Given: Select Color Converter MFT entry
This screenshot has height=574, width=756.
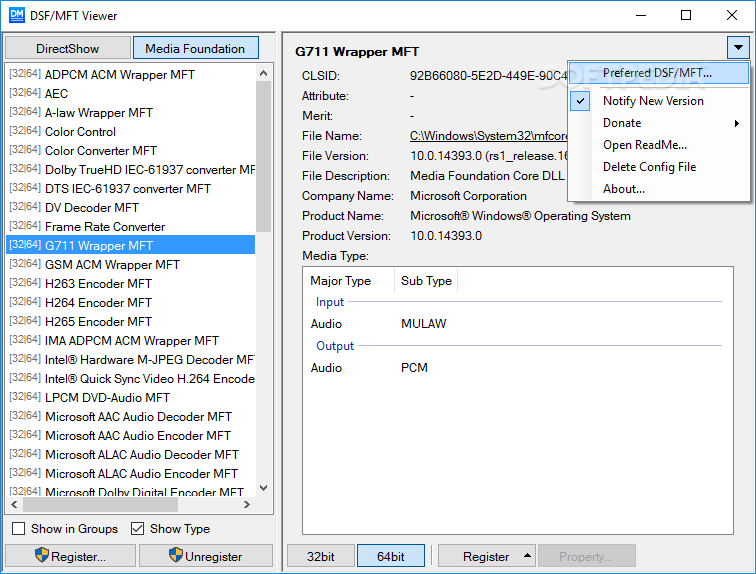Looking at the screenshot, I should click(x=131, y=150).
